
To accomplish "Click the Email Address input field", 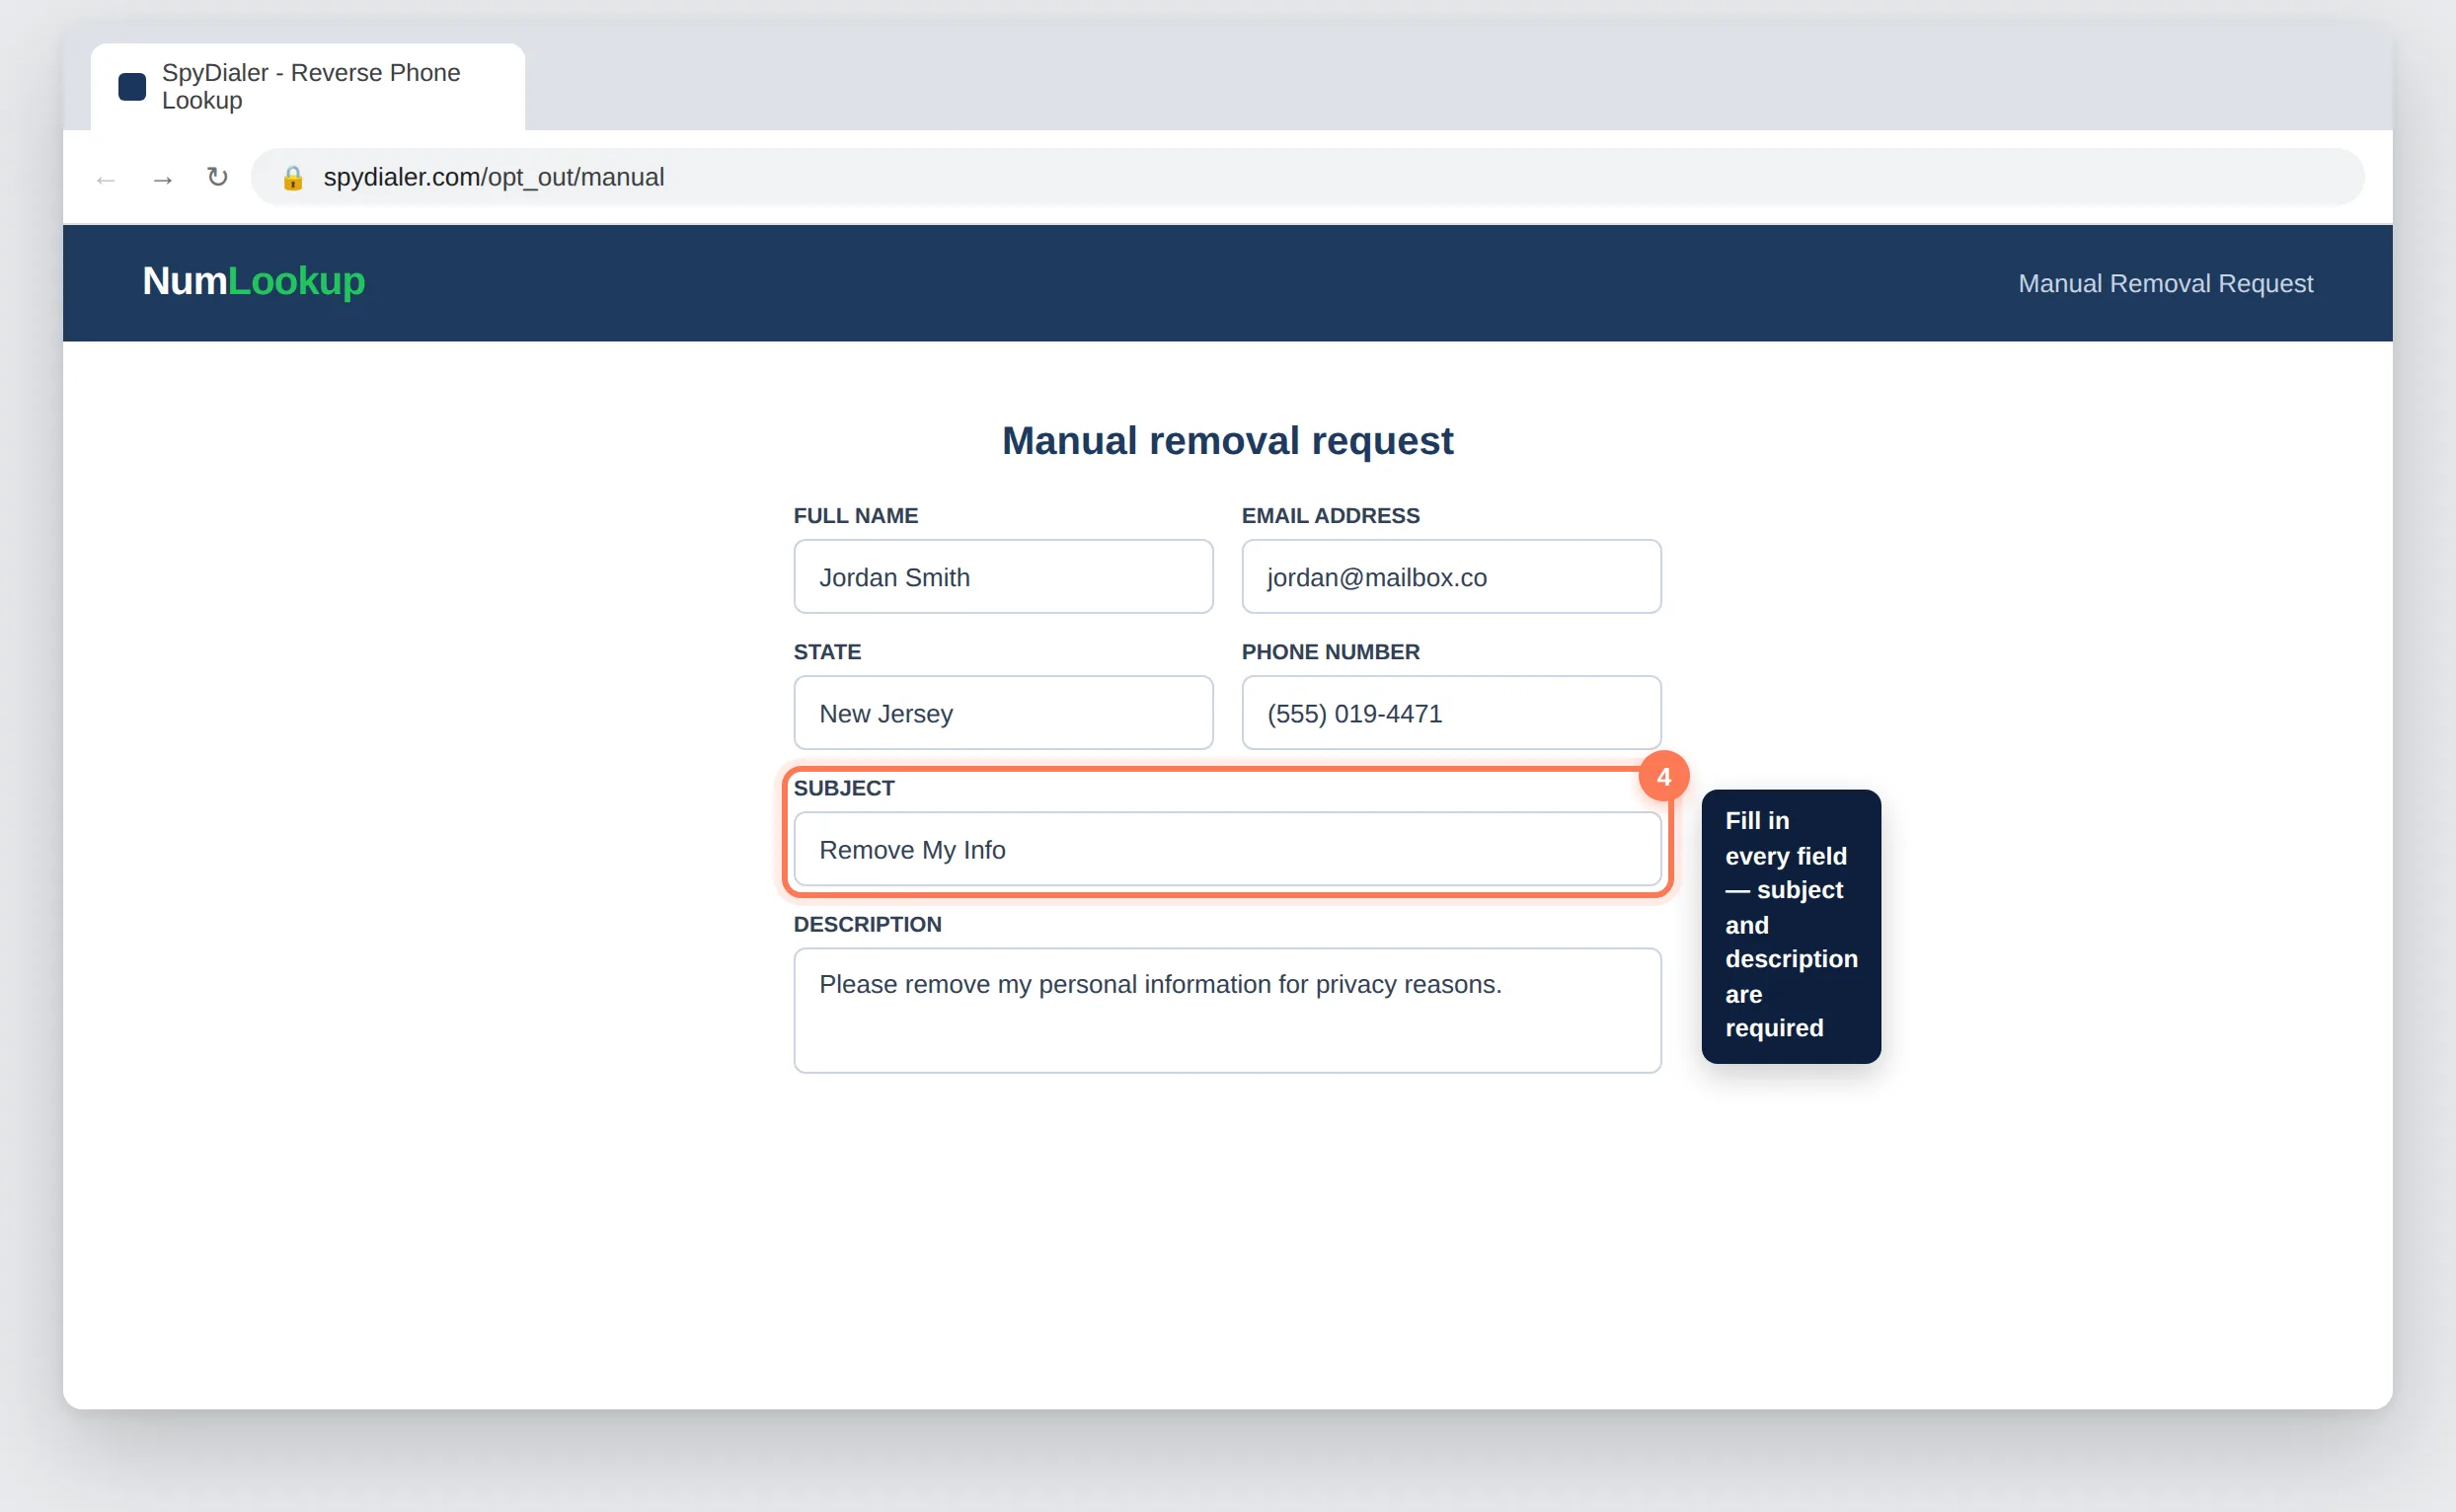I will [x=1451, y=577].
